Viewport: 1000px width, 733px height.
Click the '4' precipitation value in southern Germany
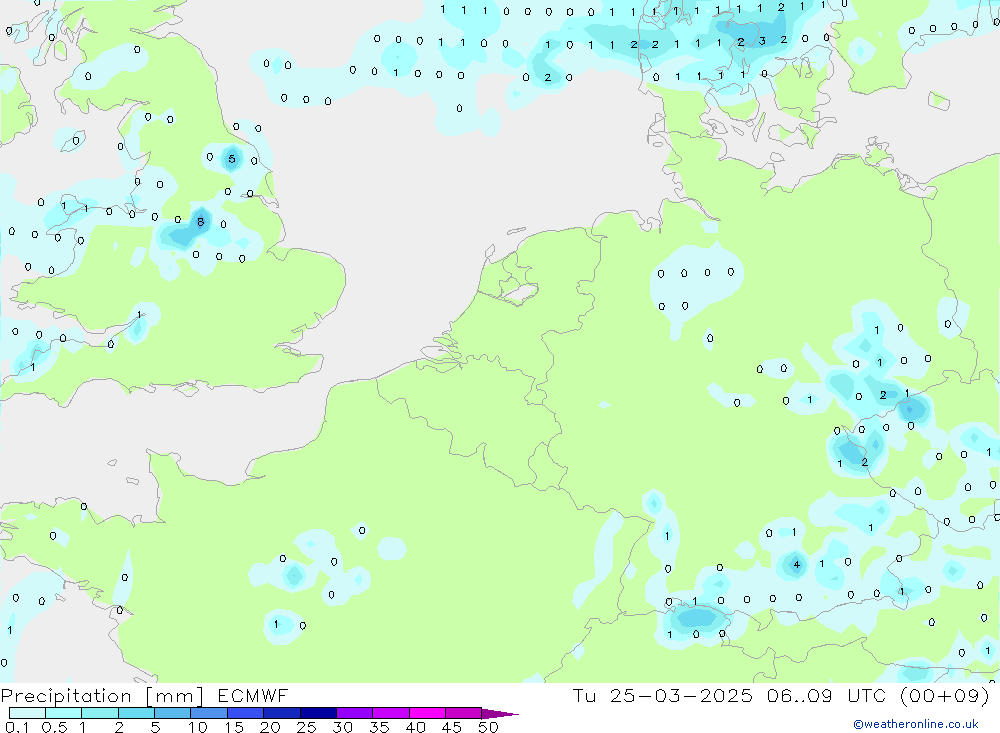tap(796, 565)
